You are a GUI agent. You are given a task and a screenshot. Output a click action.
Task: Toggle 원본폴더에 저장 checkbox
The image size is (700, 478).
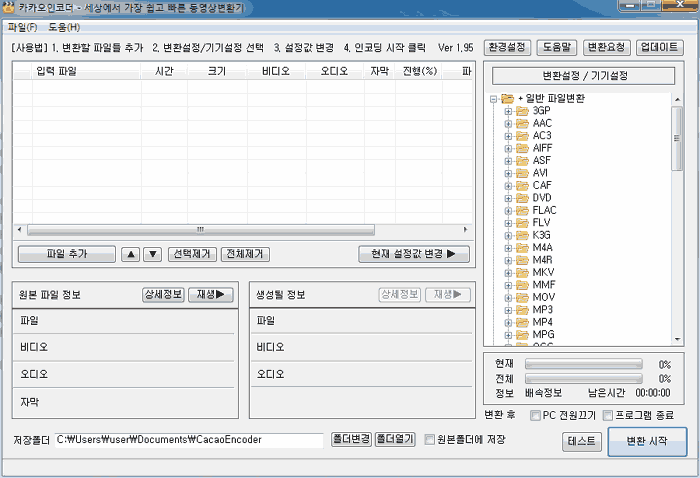pos(429,440)
